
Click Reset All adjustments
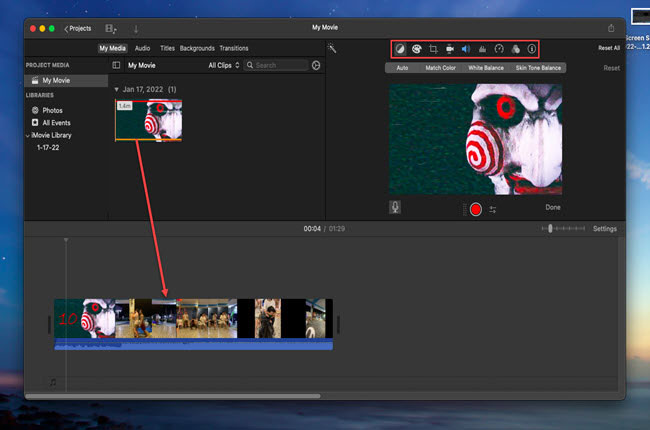tap(609, 48)
